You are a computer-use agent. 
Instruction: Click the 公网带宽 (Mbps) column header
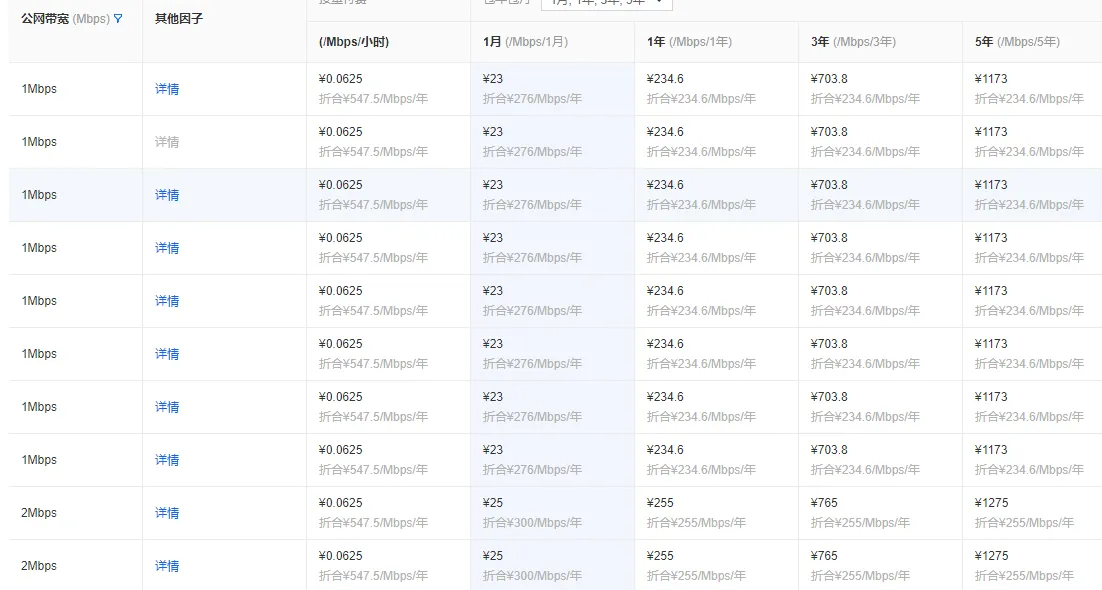(65, 19)
